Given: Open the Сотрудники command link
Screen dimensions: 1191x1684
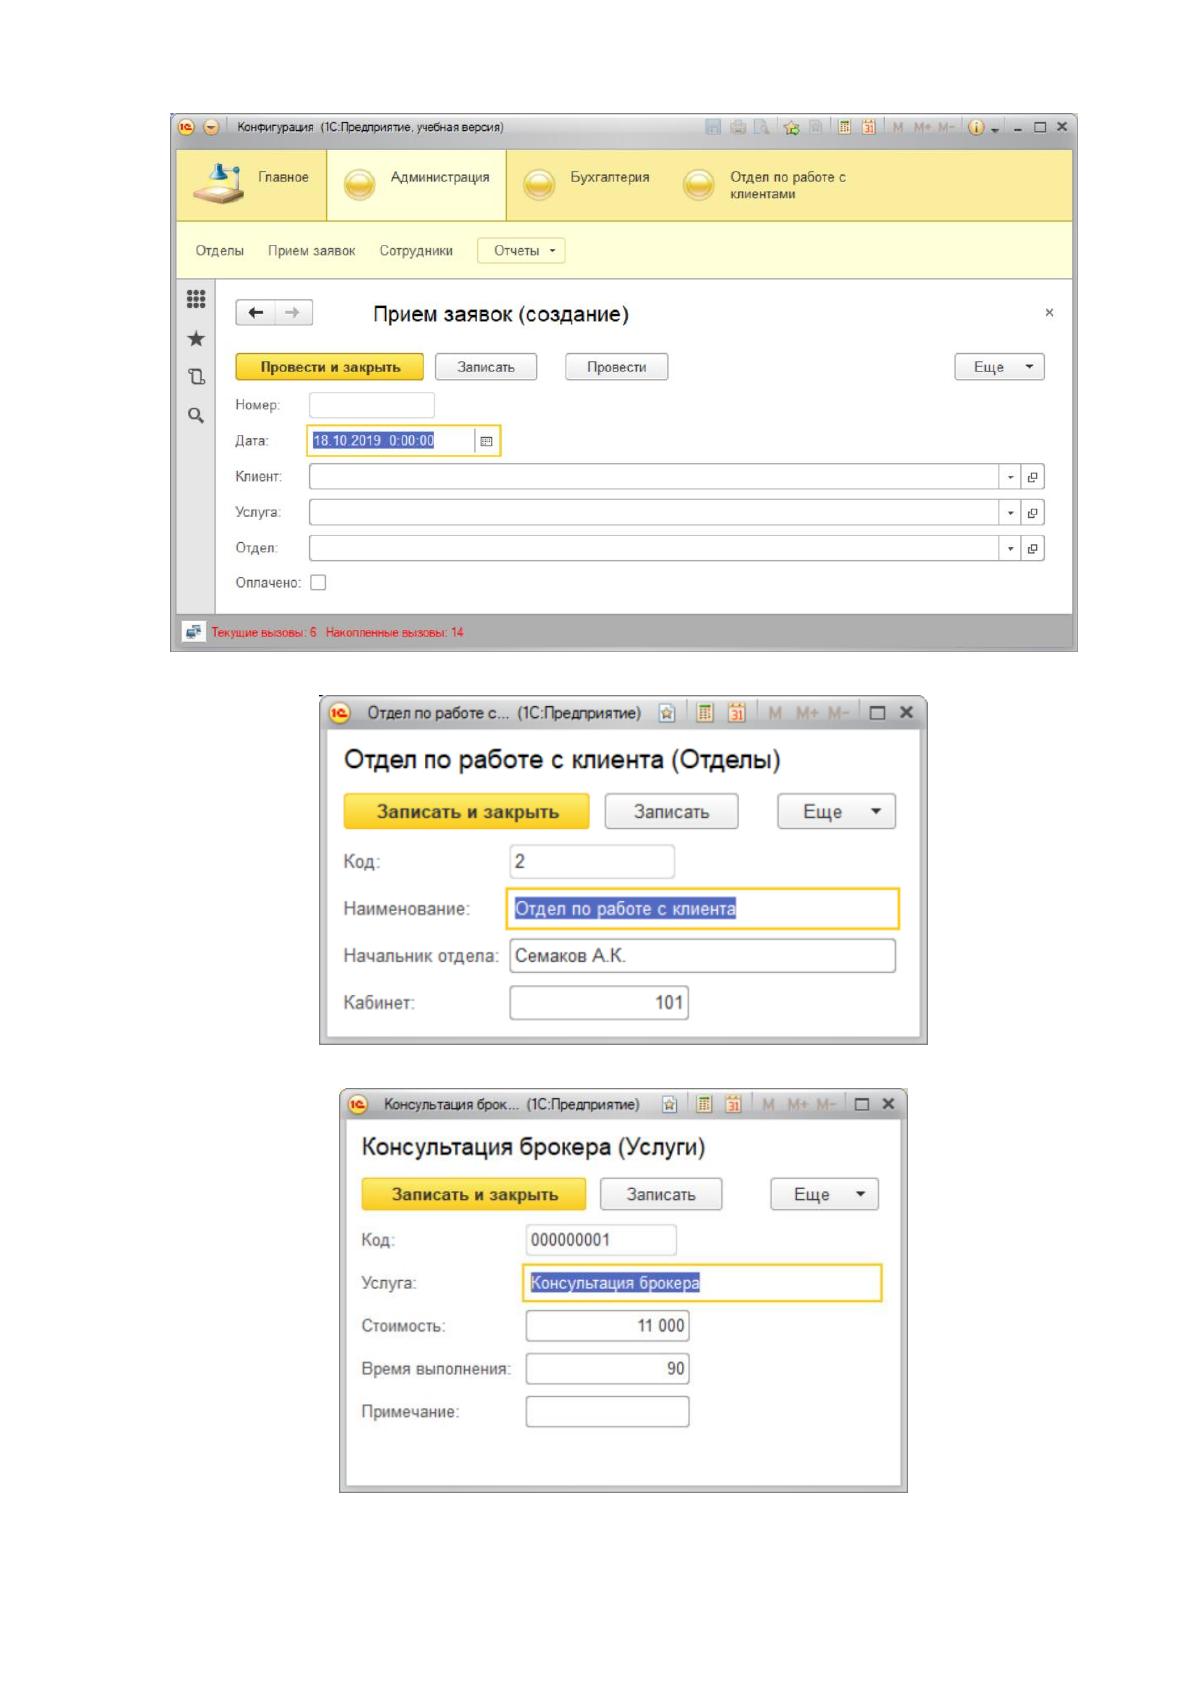Looking at the screenshot, I should click(x=416, y=251).
